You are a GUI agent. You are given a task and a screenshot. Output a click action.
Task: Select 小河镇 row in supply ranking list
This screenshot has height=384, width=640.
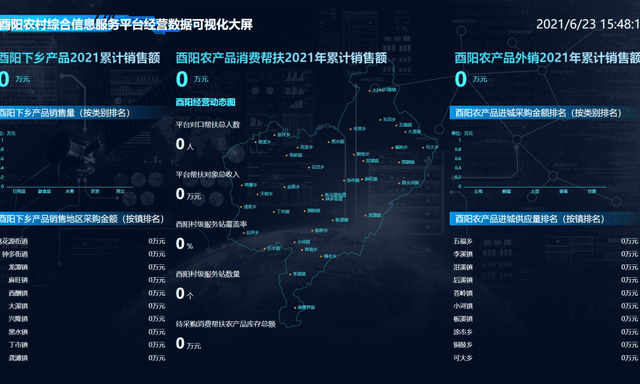pyautogui.click(x=546, y=306)
